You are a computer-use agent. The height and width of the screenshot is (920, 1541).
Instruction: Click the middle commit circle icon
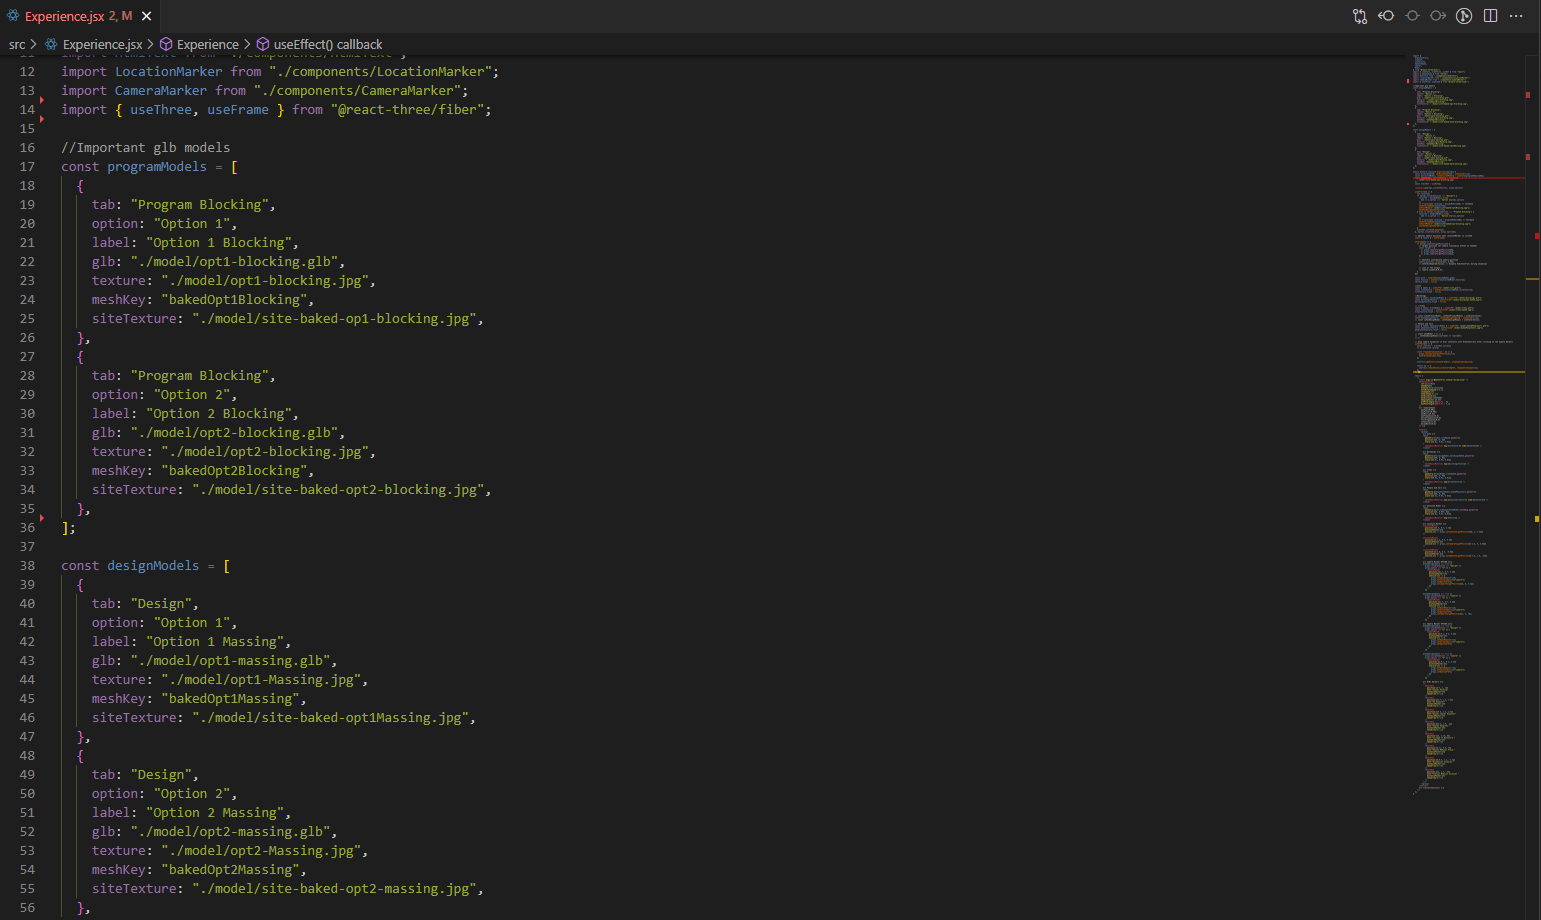1412,16
